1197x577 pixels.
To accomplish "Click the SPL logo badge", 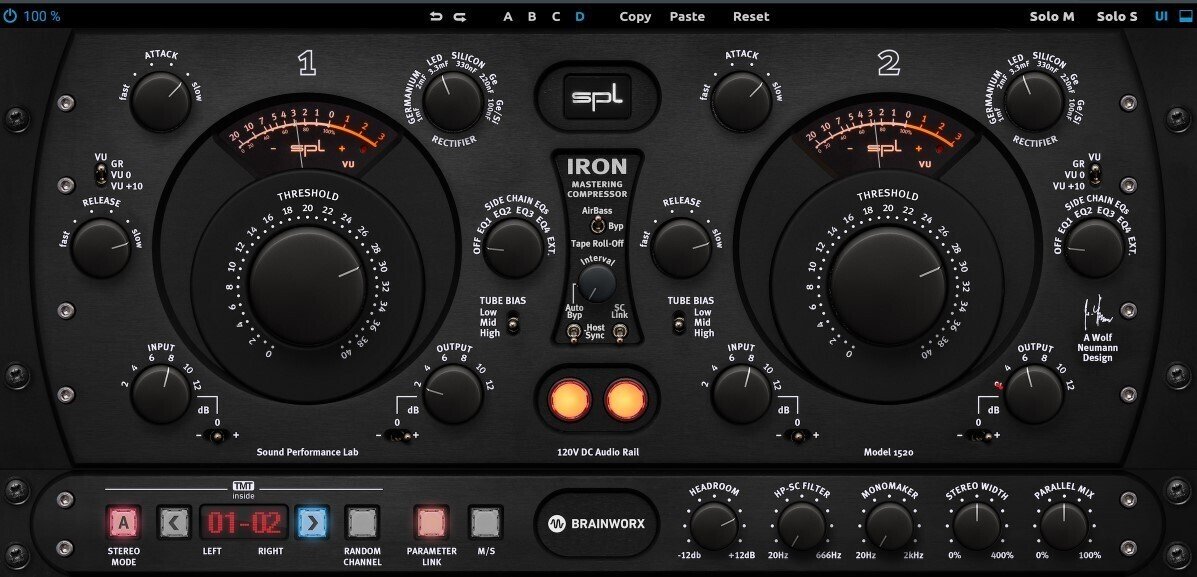I will [598, 98].
